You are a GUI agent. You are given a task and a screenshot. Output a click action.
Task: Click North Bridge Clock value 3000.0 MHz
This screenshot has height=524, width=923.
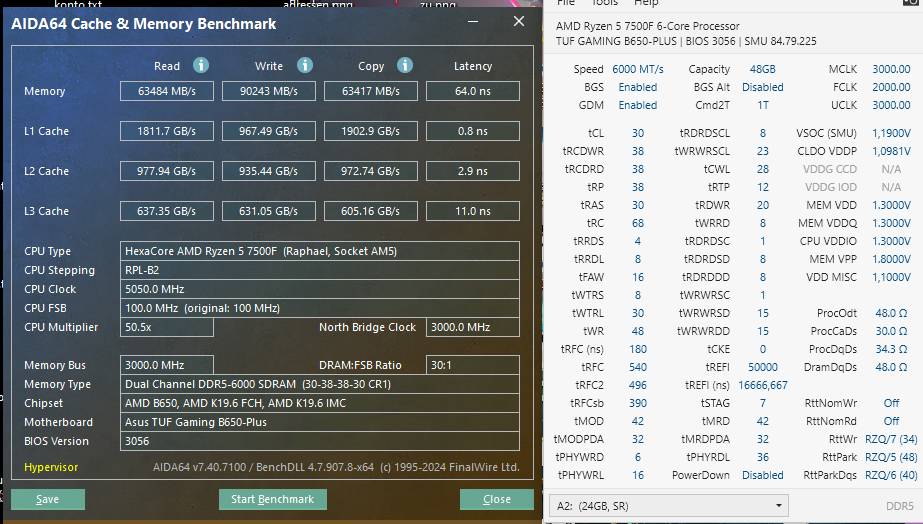click(473, 327)
